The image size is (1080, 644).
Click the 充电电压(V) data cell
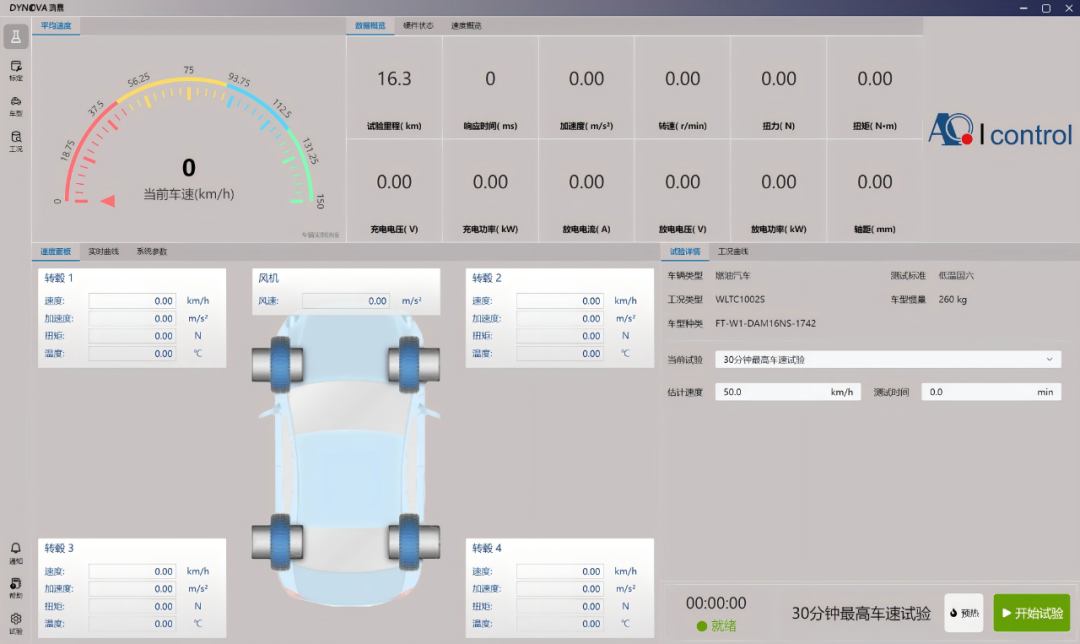tap(394, 191)
